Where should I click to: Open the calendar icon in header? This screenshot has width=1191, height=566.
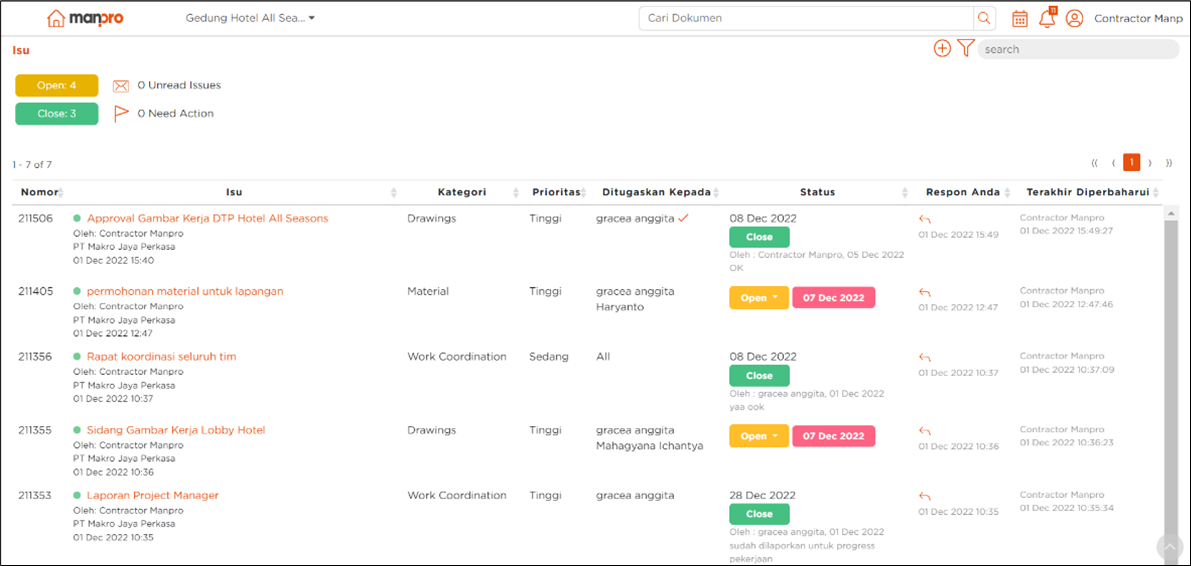coord(1020,18)
